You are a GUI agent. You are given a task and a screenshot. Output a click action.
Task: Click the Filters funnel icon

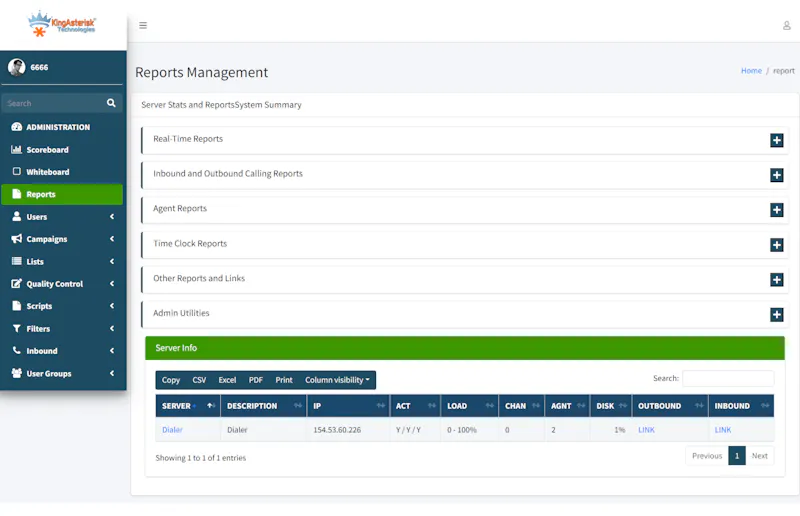coord(17,328)
